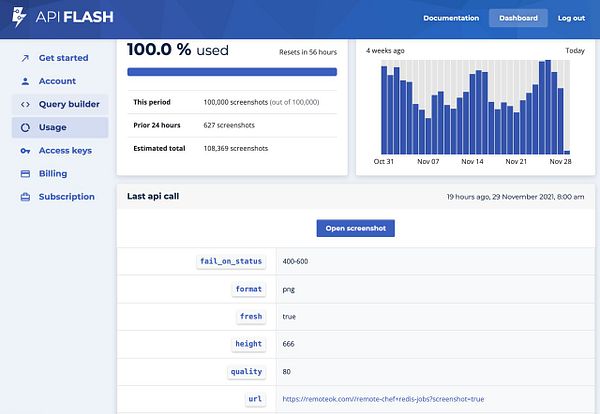Click the tallest bar in usage chart
600x414 pixels.
[548, 107]
